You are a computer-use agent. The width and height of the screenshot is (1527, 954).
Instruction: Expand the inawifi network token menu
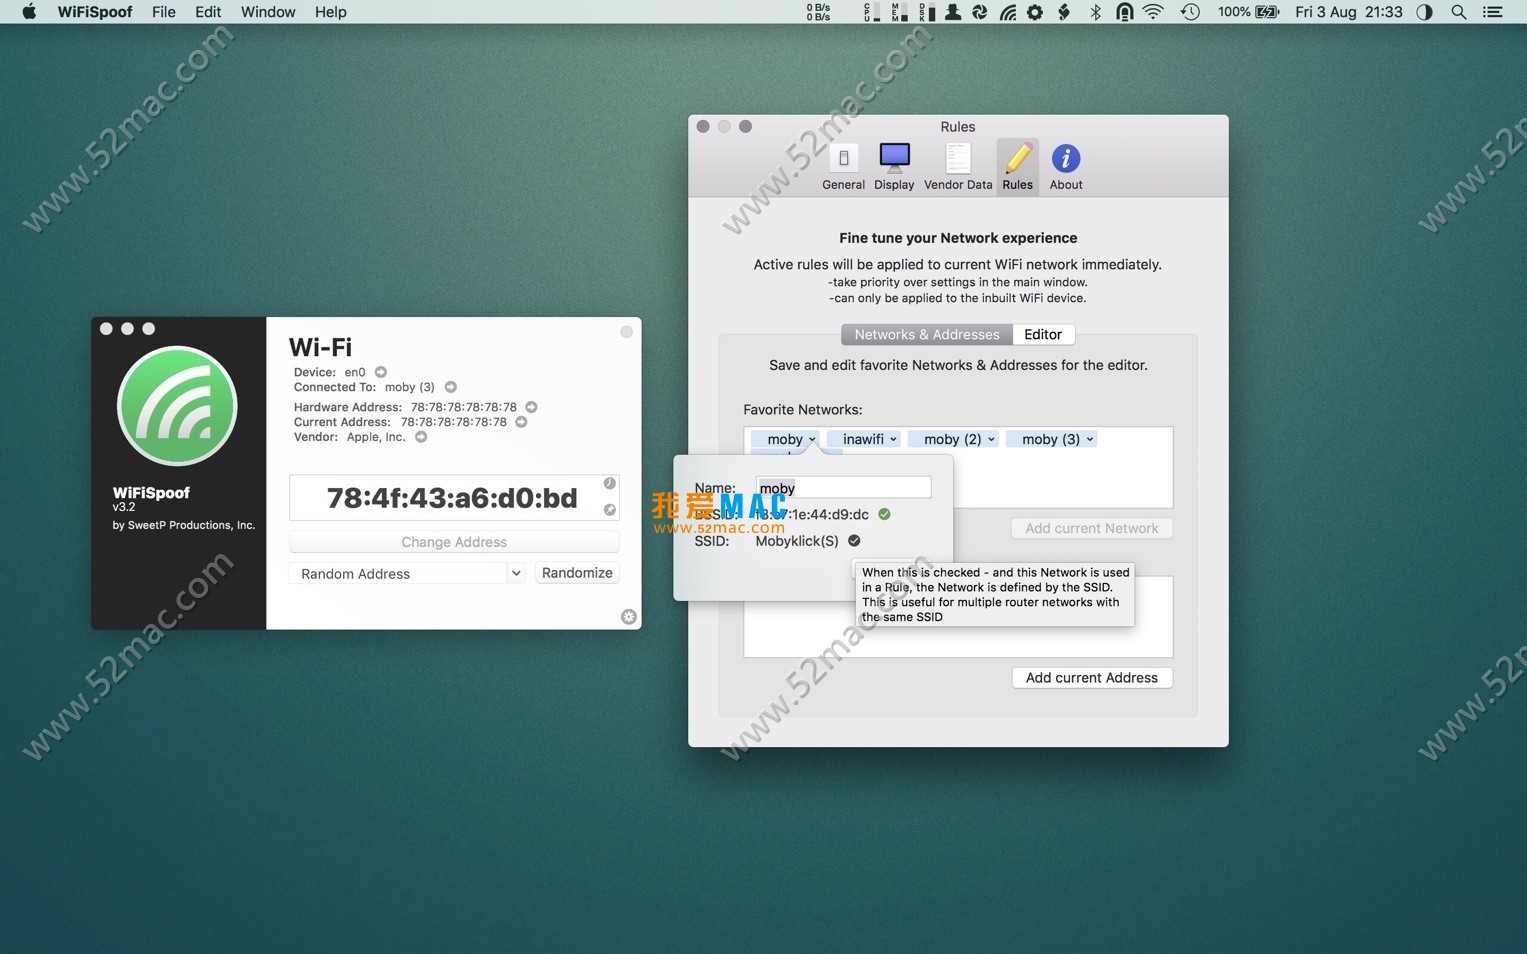click(x=893, y=439)
